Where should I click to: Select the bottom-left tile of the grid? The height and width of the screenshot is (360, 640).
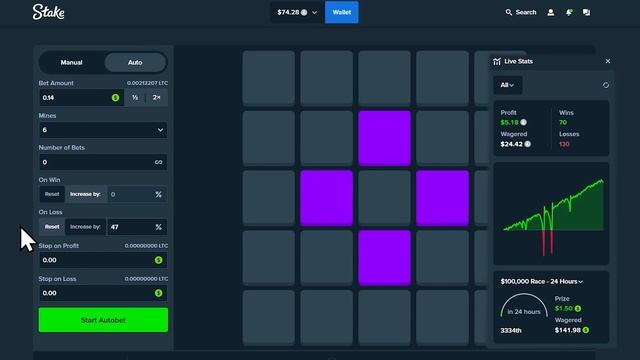click(x=269, y=318)
